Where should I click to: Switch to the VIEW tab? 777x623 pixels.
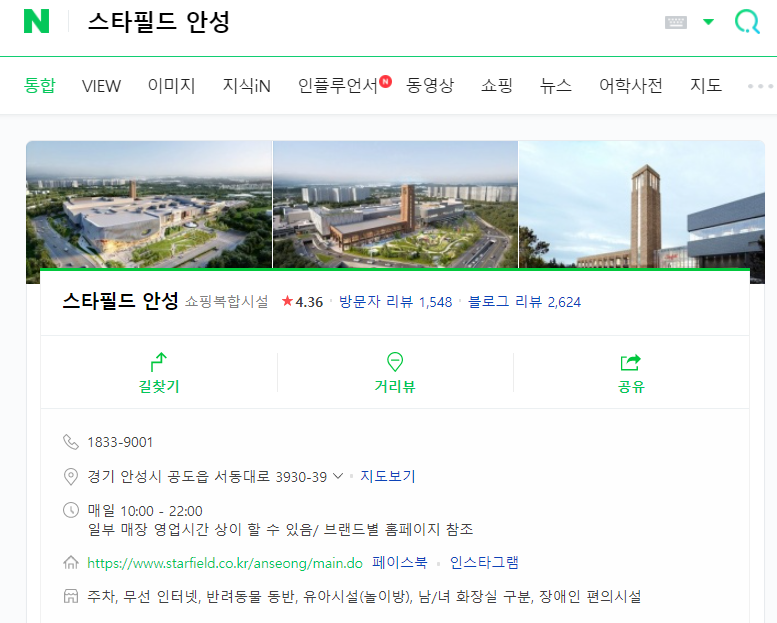pos(101,86)
